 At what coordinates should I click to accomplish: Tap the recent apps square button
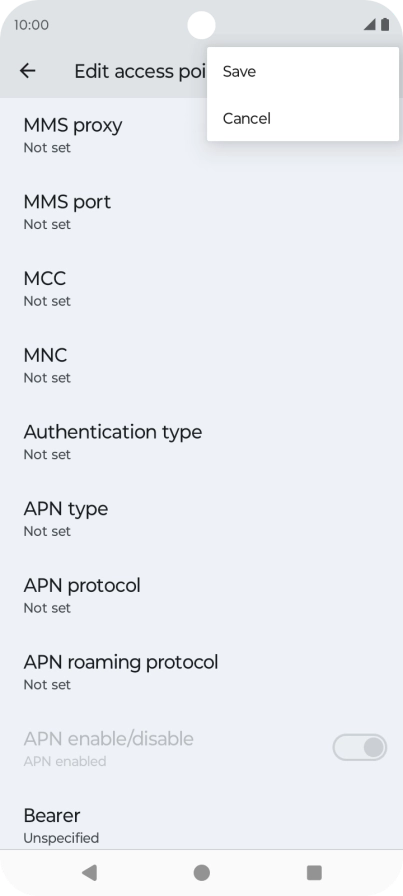tap(314, 873)
